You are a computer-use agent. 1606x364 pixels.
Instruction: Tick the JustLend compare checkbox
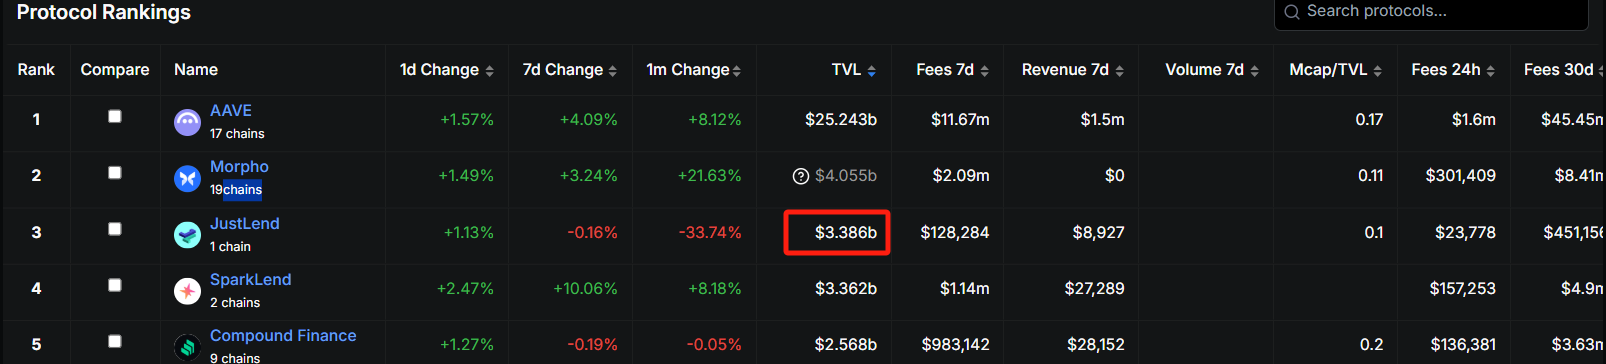point(115,229)
